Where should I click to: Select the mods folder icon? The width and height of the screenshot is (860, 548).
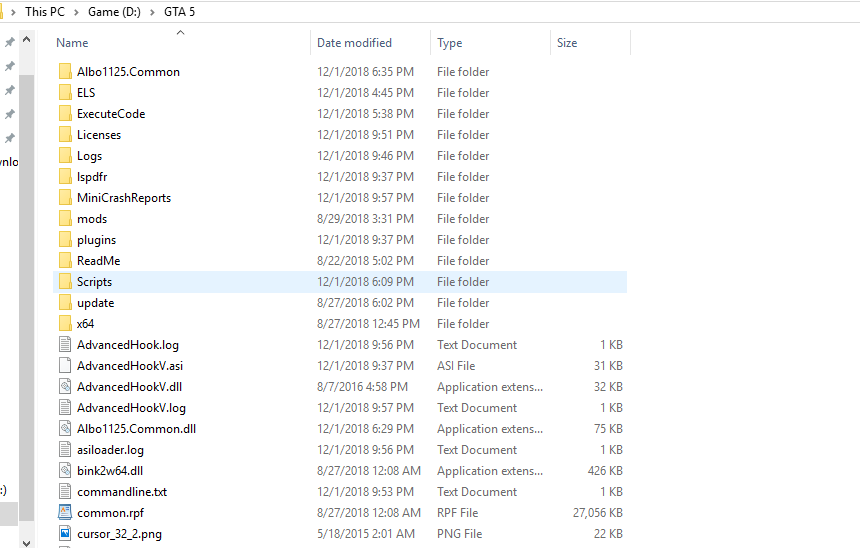click(x=65, y=218)
